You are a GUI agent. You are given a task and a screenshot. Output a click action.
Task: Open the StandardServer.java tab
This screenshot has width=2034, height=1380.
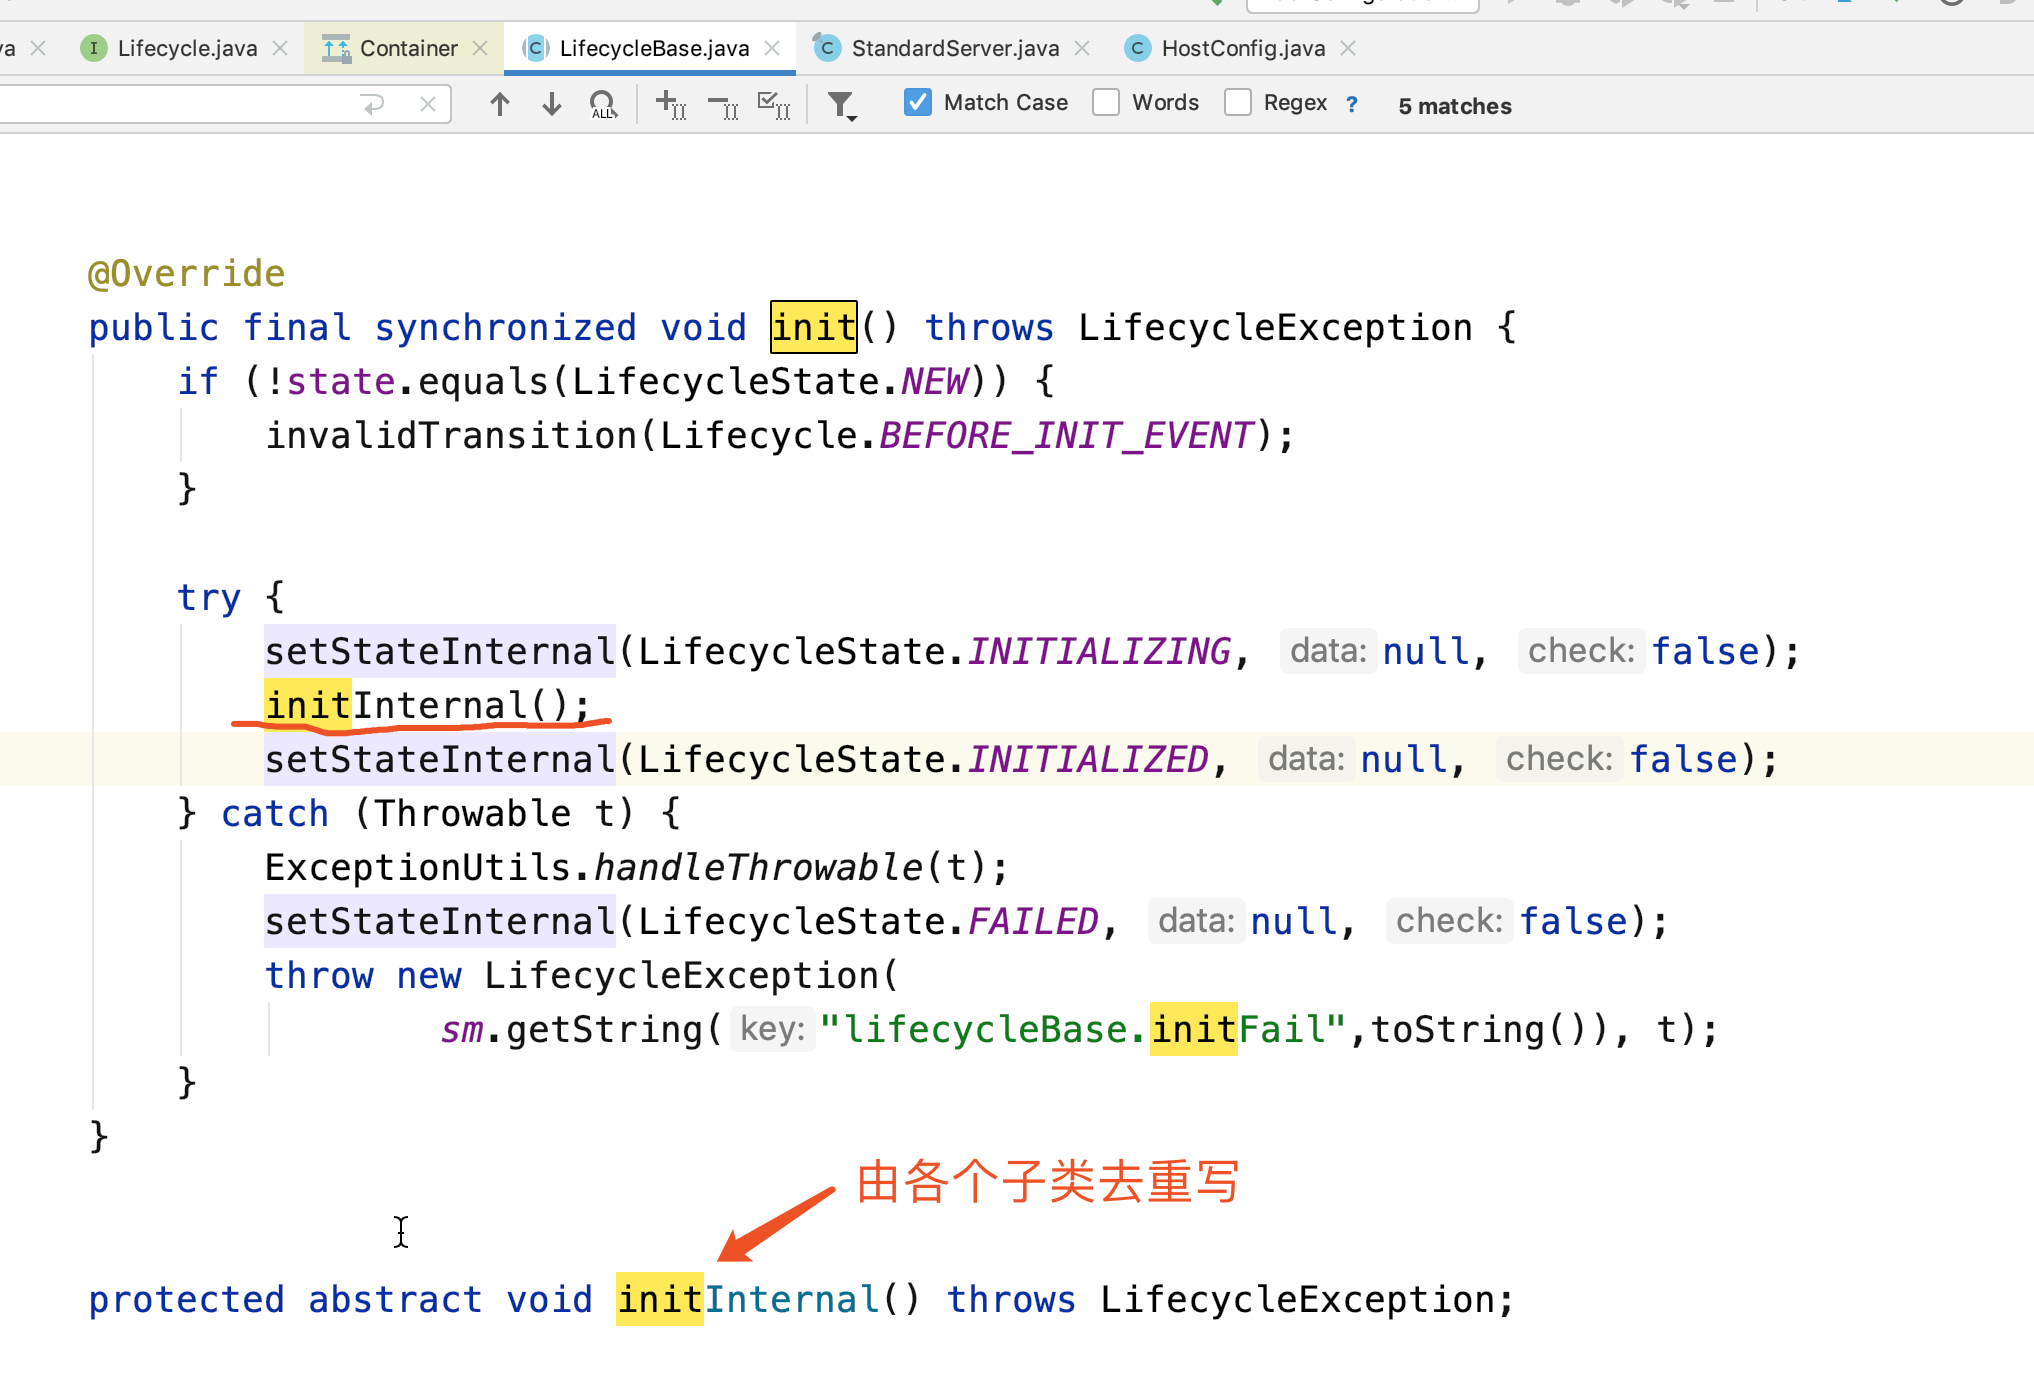click(954, 48)
